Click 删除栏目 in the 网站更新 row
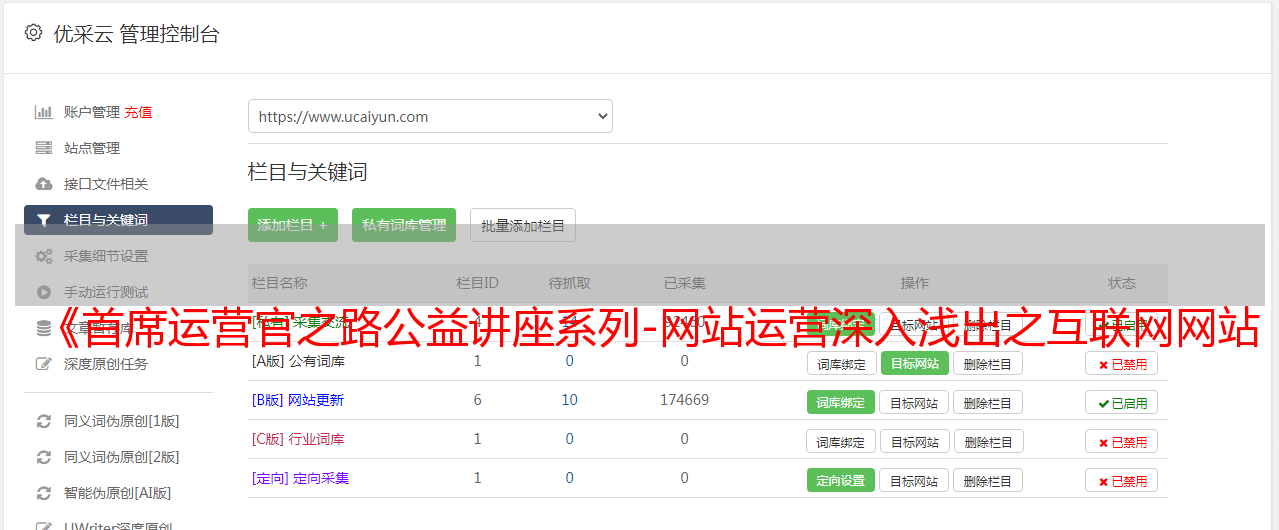 pyautogui.click(x=988, y=402)
